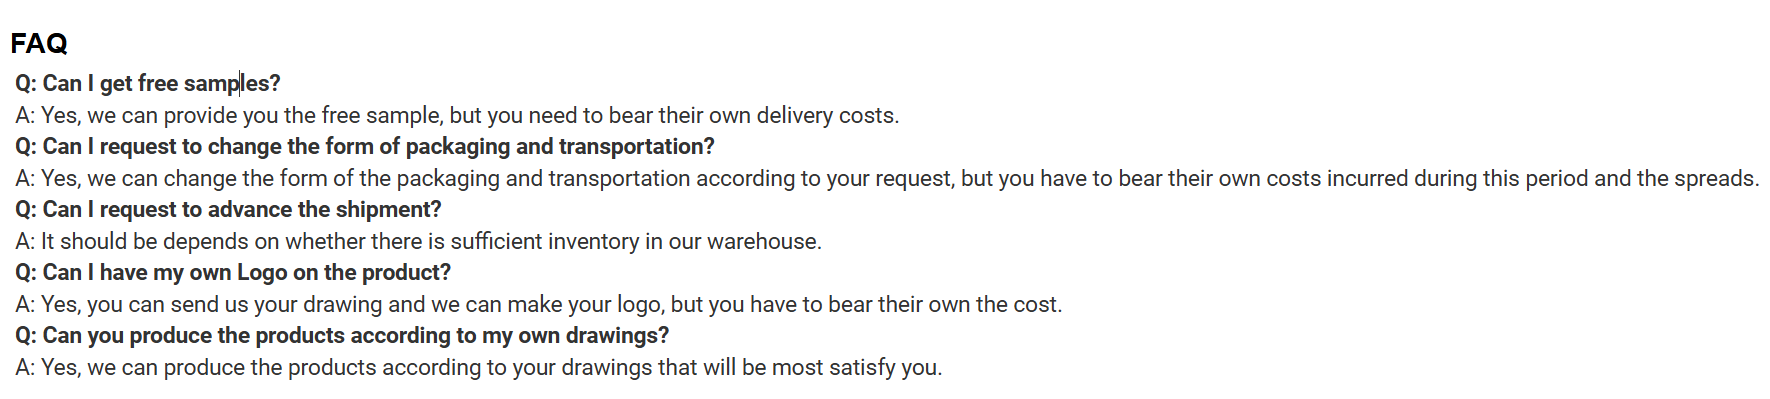The width and height of the screenshot is (1770, 399).
Task: Click question about getting free samples
Action: click(x=148, y=83)
